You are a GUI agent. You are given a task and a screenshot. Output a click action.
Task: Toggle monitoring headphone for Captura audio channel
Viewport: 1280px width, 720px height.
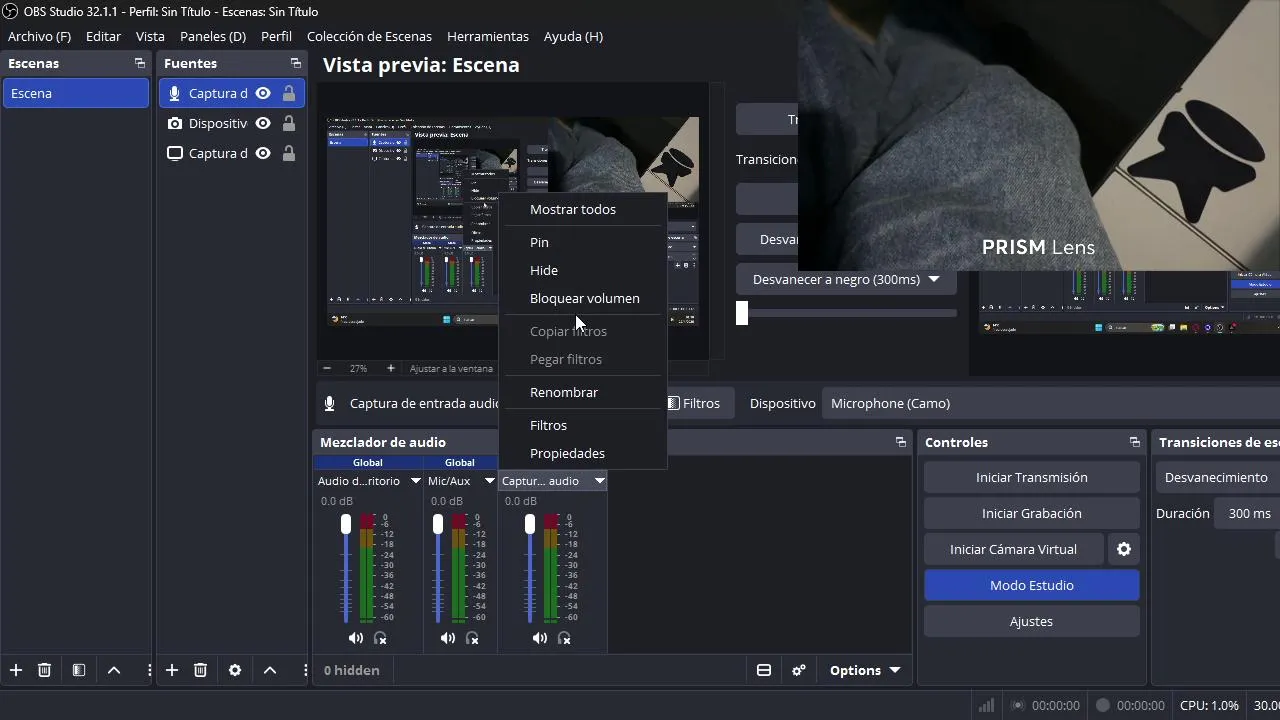pyautogui.click(x=564, y=638)
